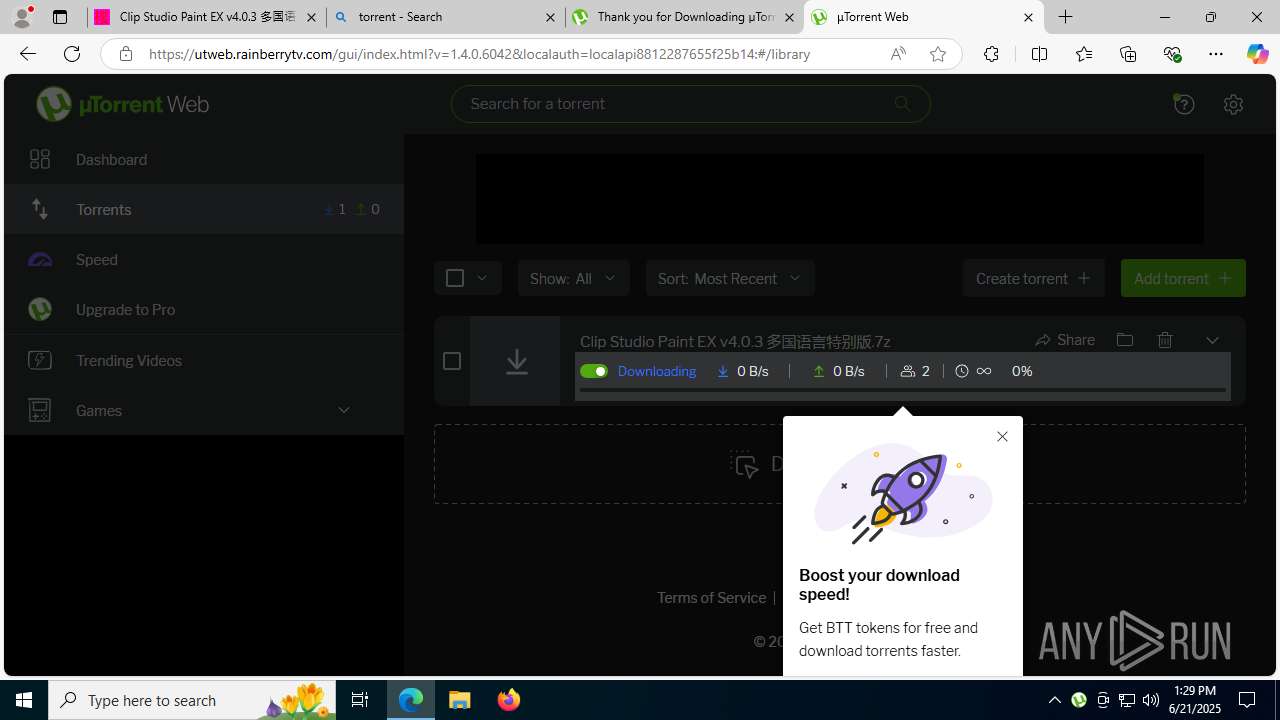Toggle the Downloading switch off
This screenshot has width=1280, height=720.
pos(593,371)
